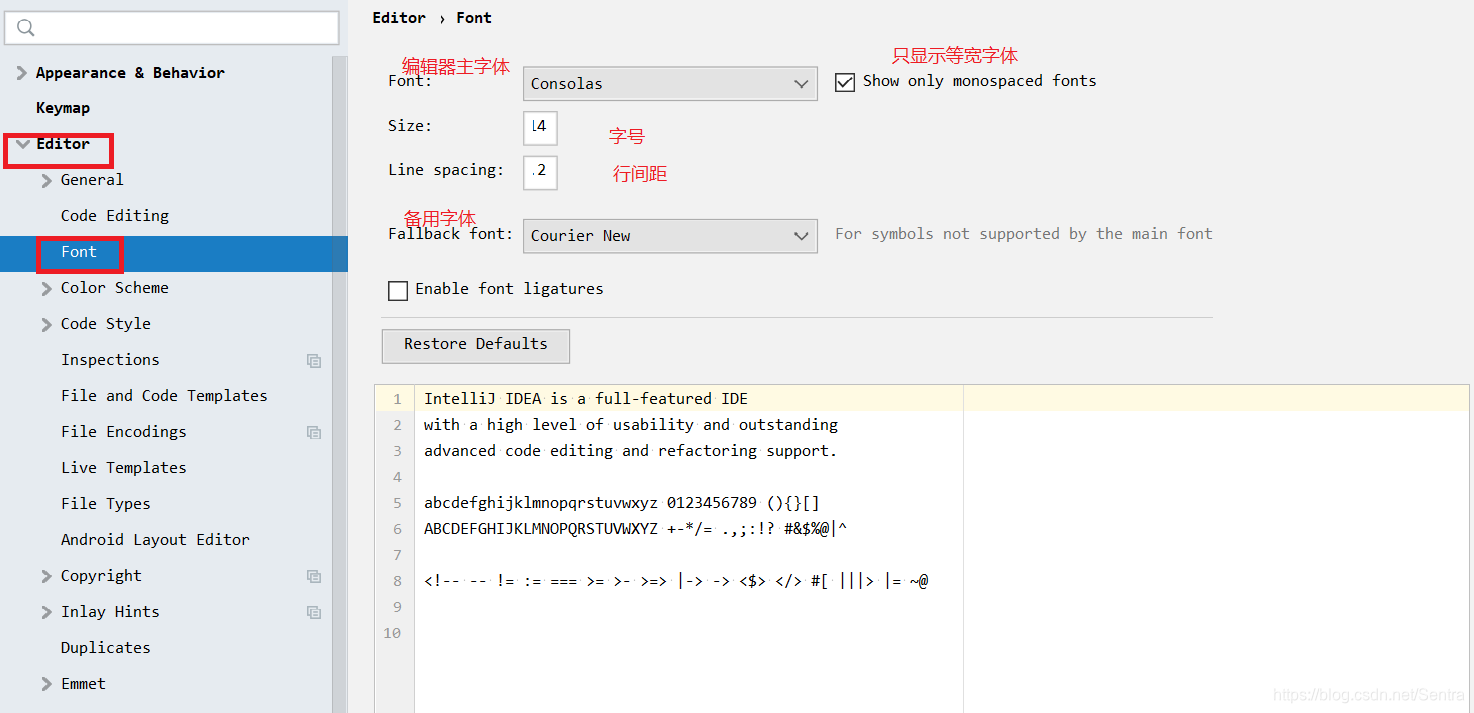Click the settings search field
The height and width of the screenshot is (713, 1474).
click(172, 28)
